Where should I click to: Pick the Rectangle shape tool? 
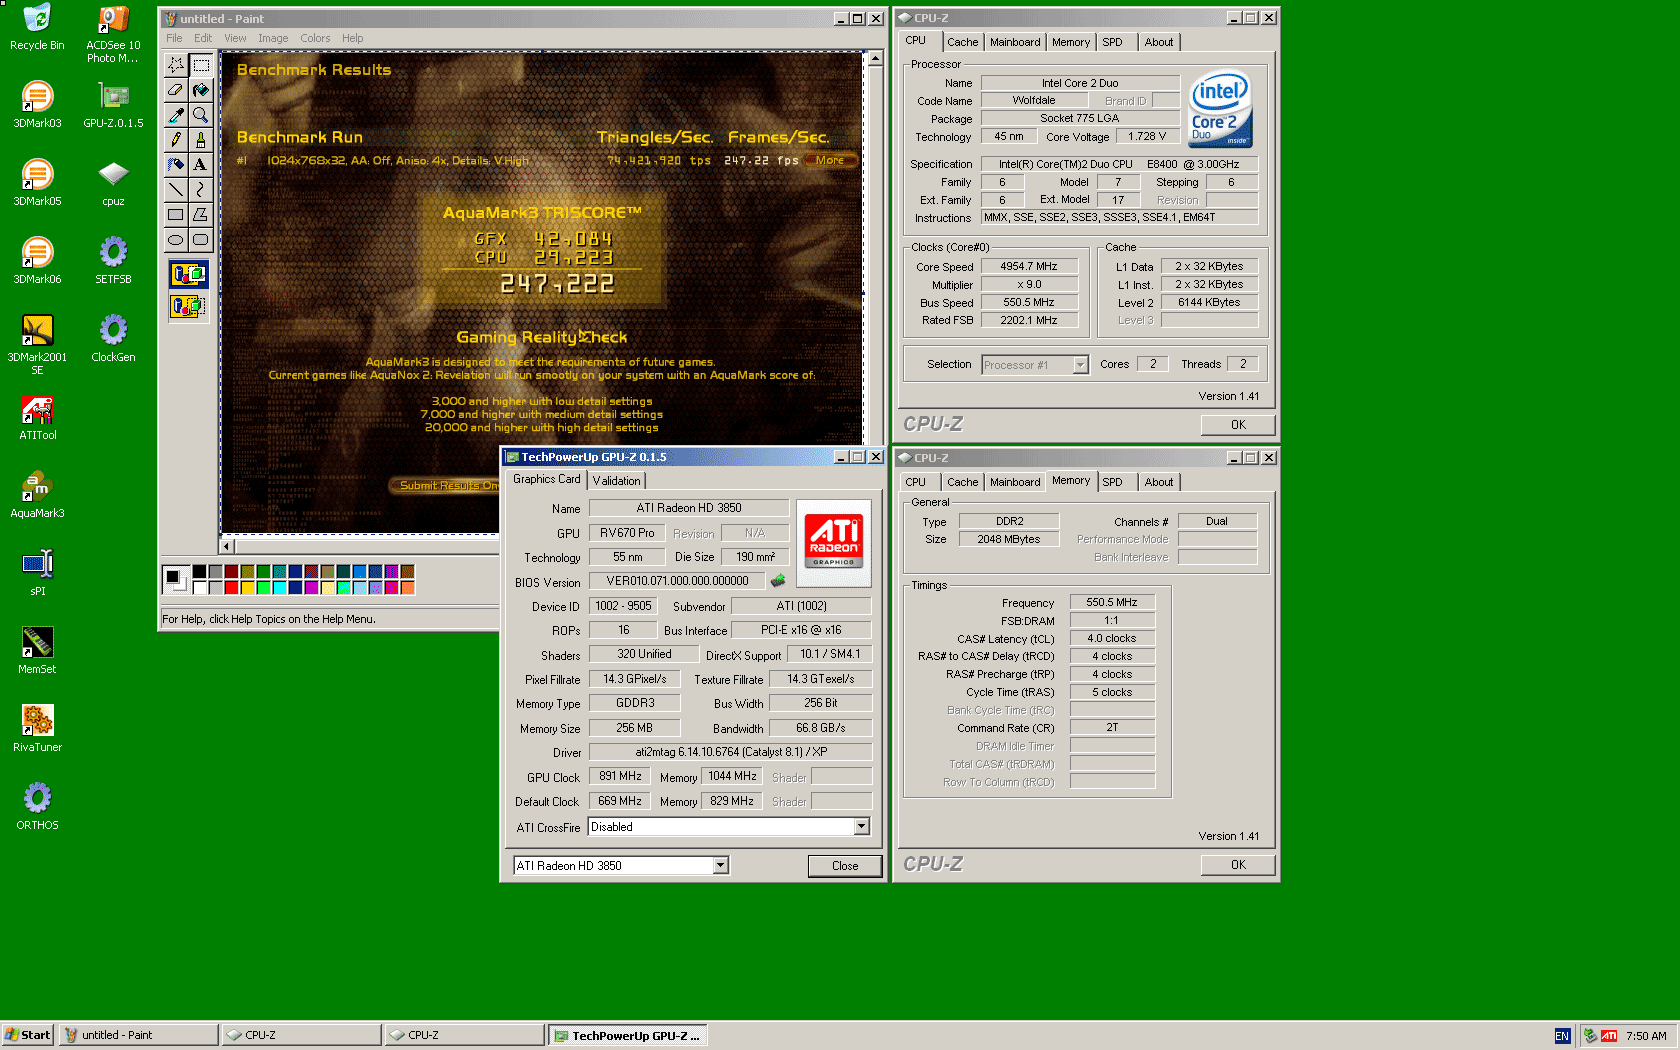(176, 215)
